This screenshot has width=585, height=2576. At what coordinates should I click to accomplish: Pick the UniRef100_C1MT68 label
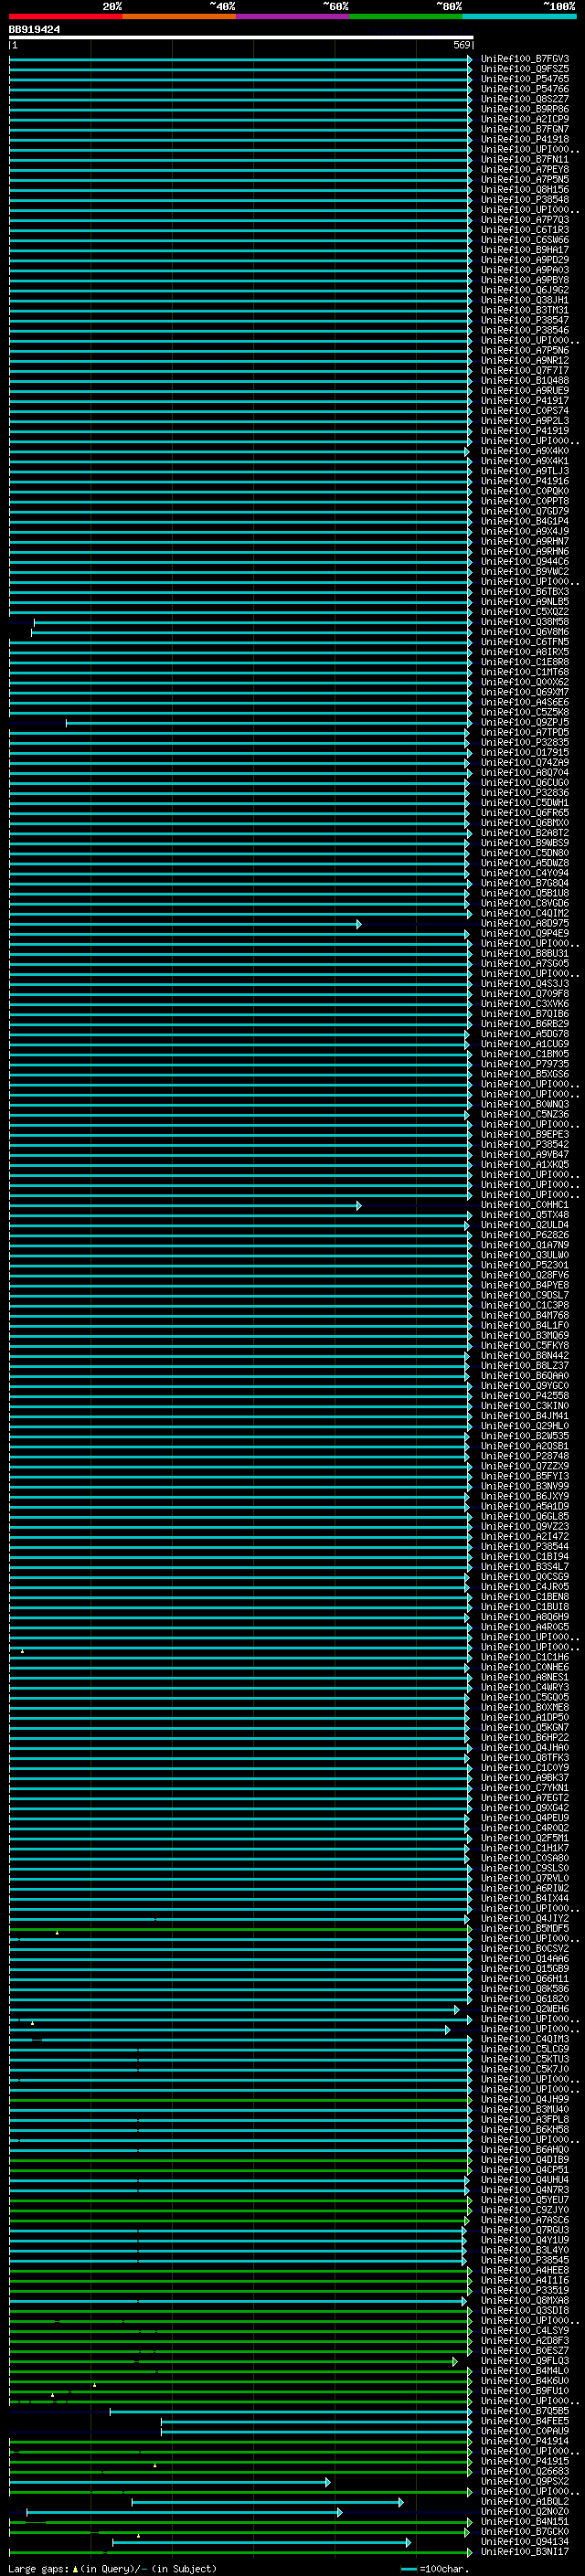[x=524, y=672]
